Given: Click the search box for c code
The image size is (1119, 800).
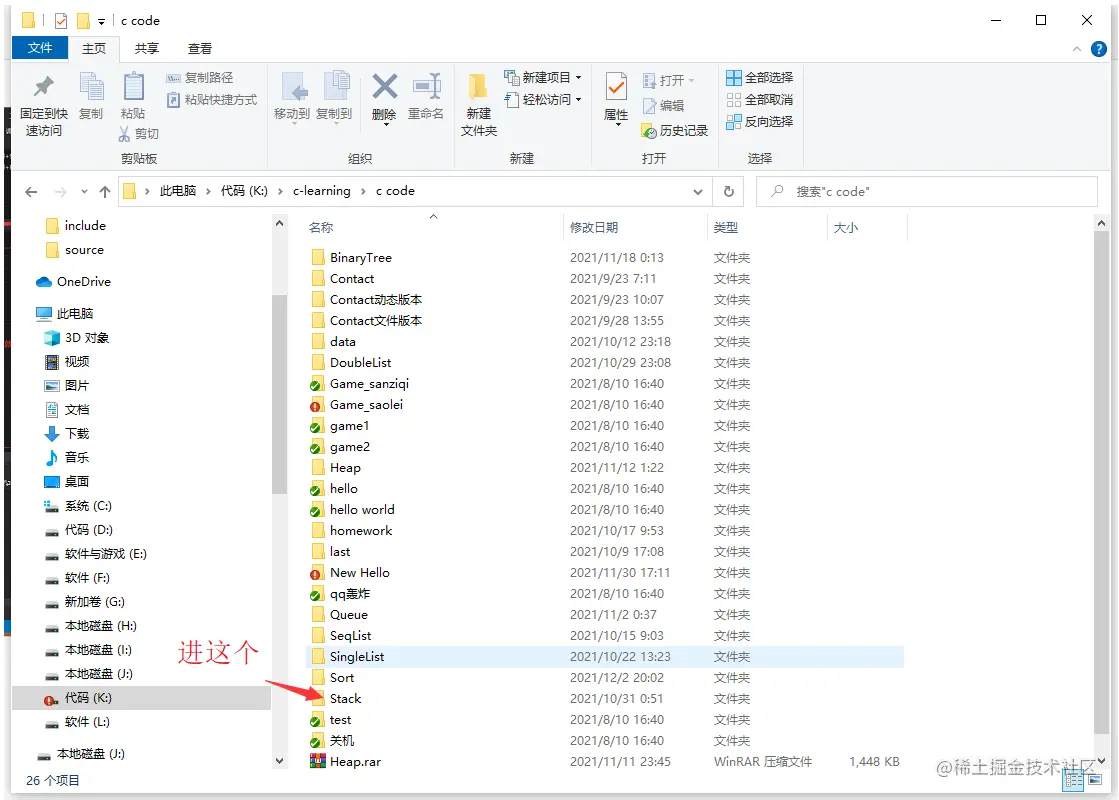Looking at the screenshot, I should pos(926,191).
